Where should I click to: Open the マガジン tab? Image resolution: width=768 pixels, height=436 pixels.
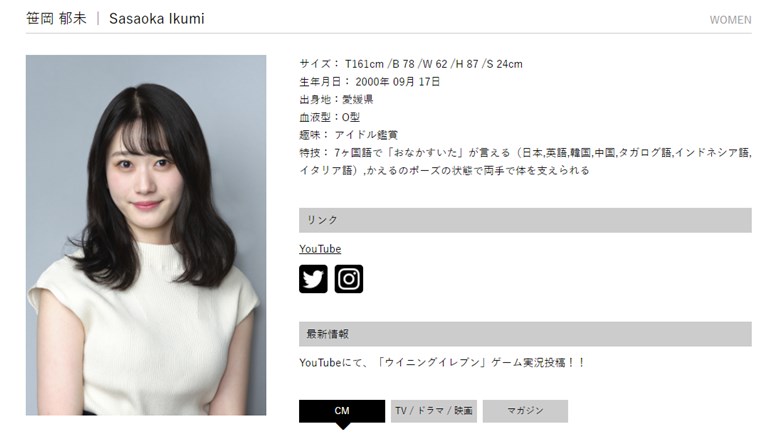point(525,411)
